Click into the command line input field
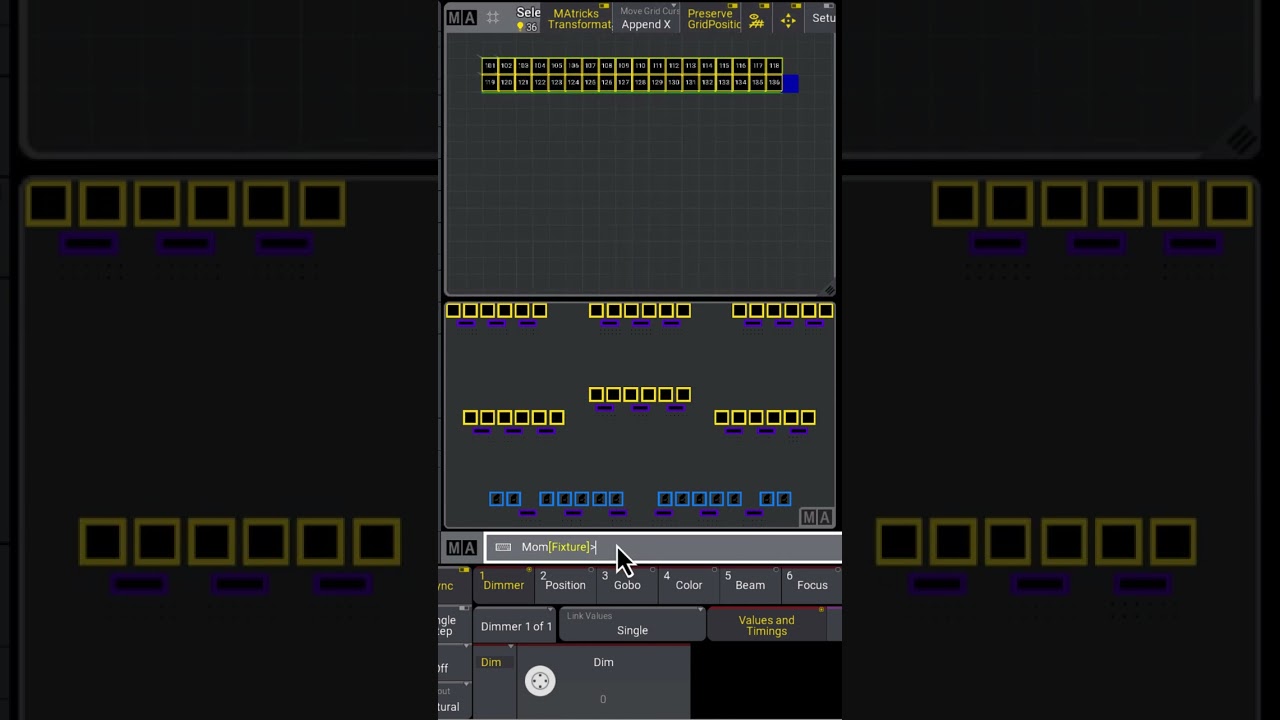The height and width of the screenshot is (720, 1280). pyautogui.click(x=664, y=547)
